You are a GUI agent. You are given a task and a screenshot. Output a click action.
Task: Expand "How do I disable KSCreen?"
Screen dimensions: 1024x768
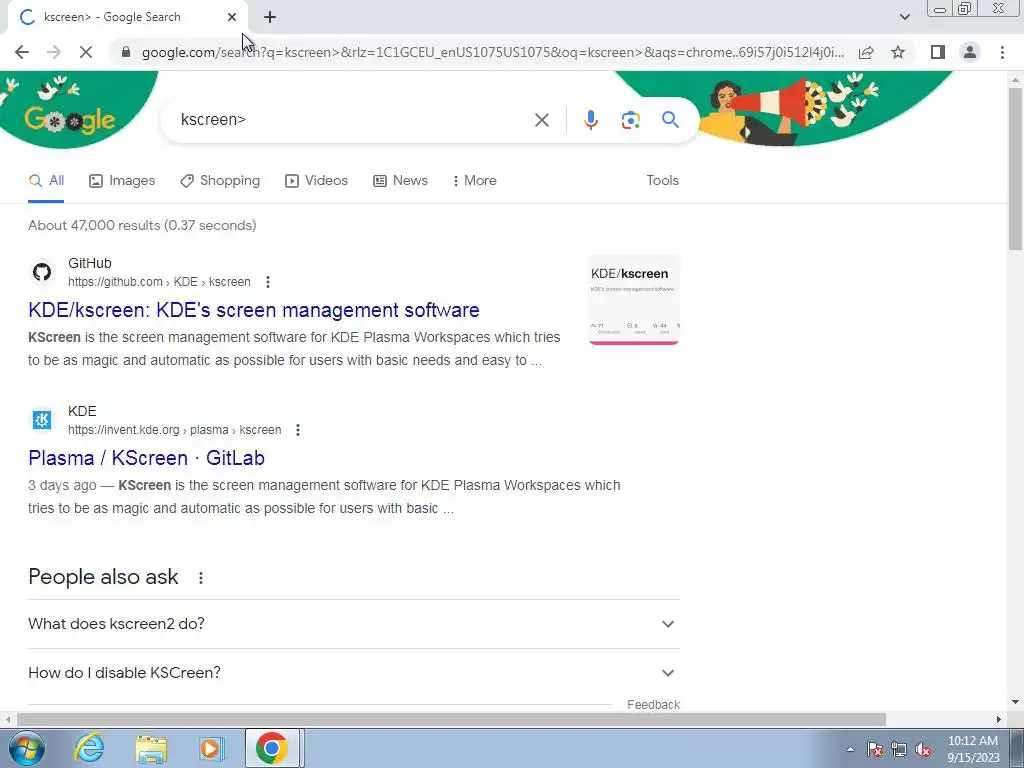coord(353,673)
